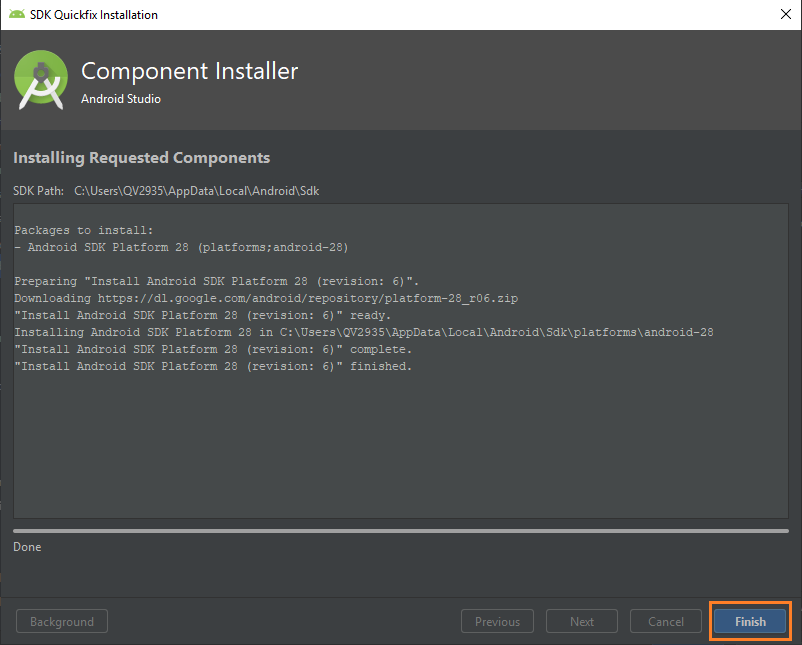Viewport: 802px width, 645px height.
Task: Click empty area of the installation log
Action: (x=400, y=450)
